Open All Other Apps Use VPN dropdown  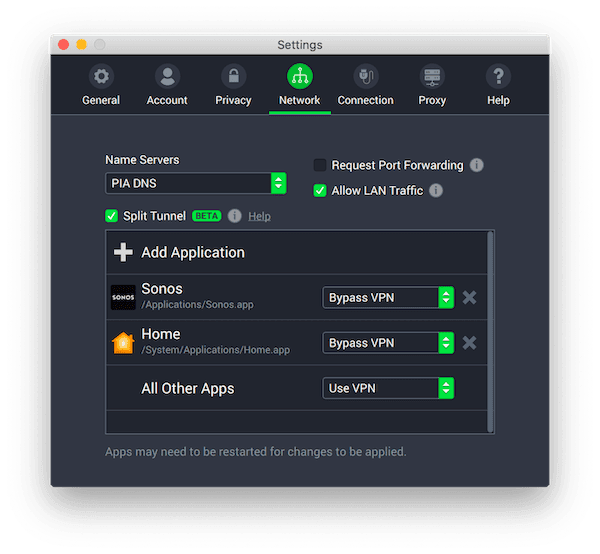388,388
